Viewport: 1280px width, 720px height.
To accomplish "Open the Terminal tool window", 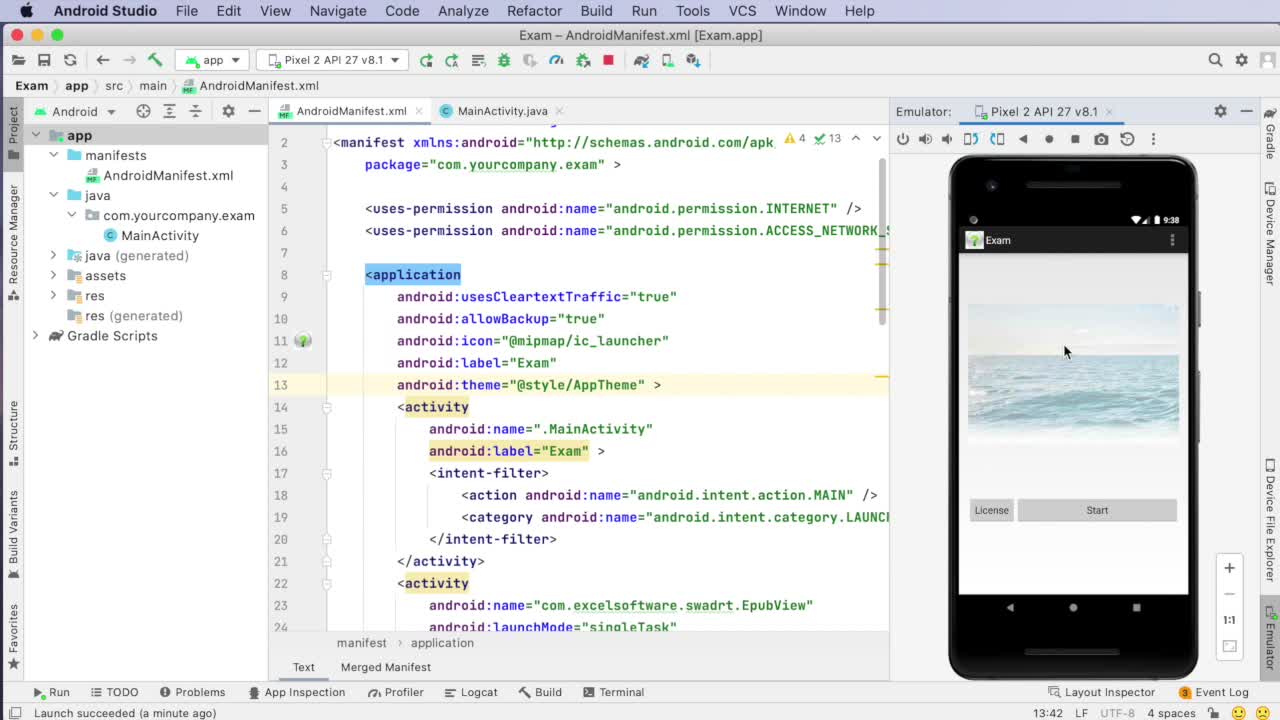I will pyautogui.click(x=613, y=692).
